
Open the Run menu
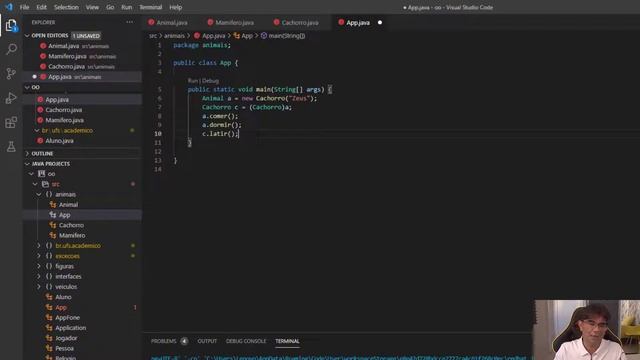tap(127, 7)
